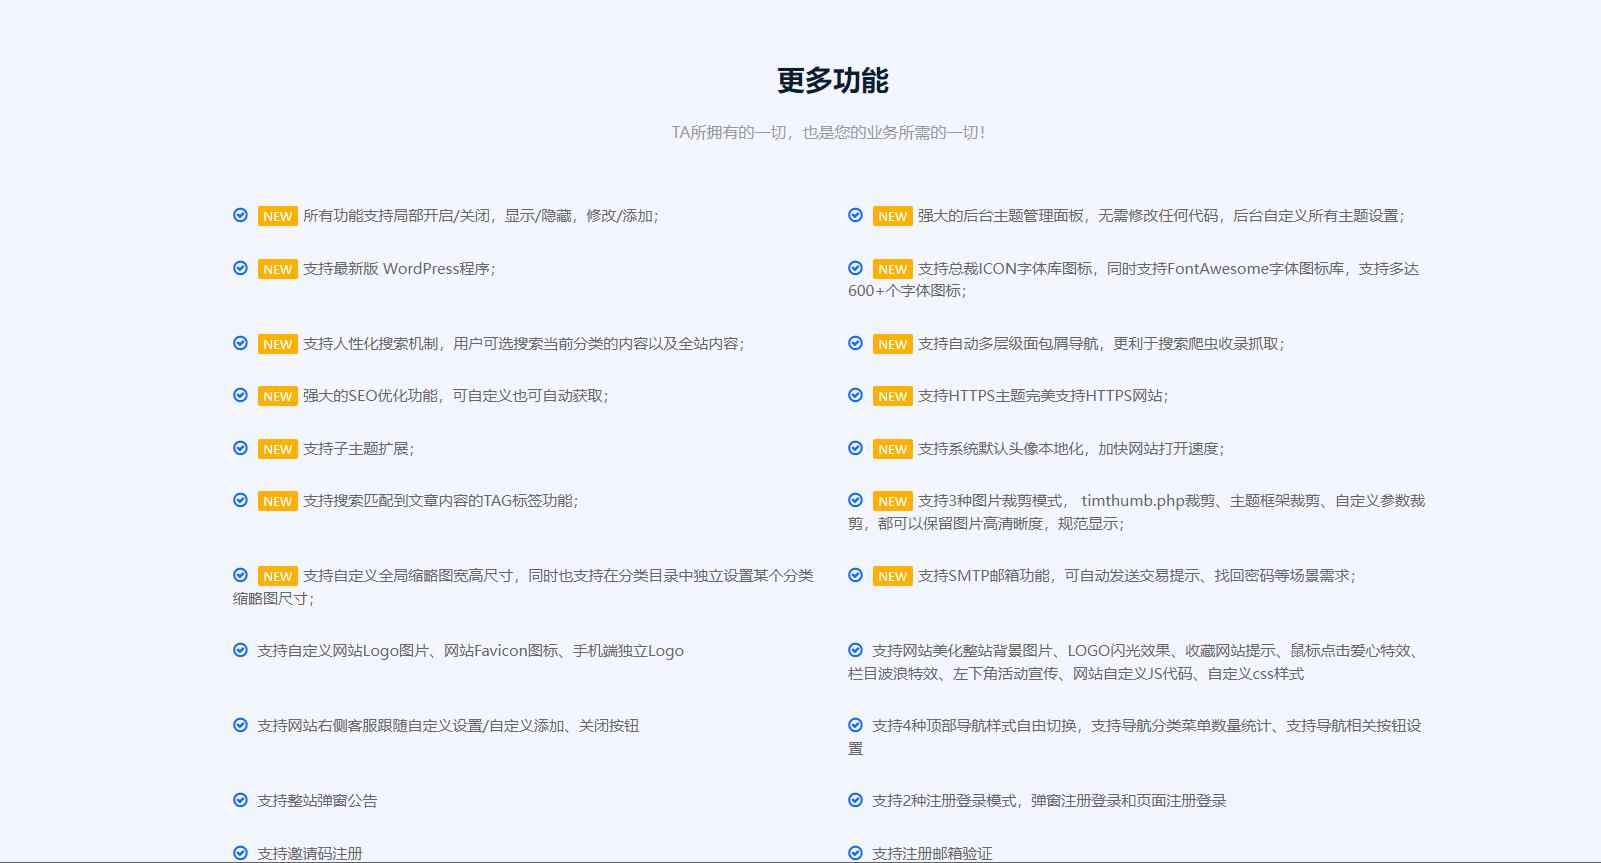Click check icon beside 强大的SEO优化功能
Screen dimensions: 1601x863
(240, 395)
